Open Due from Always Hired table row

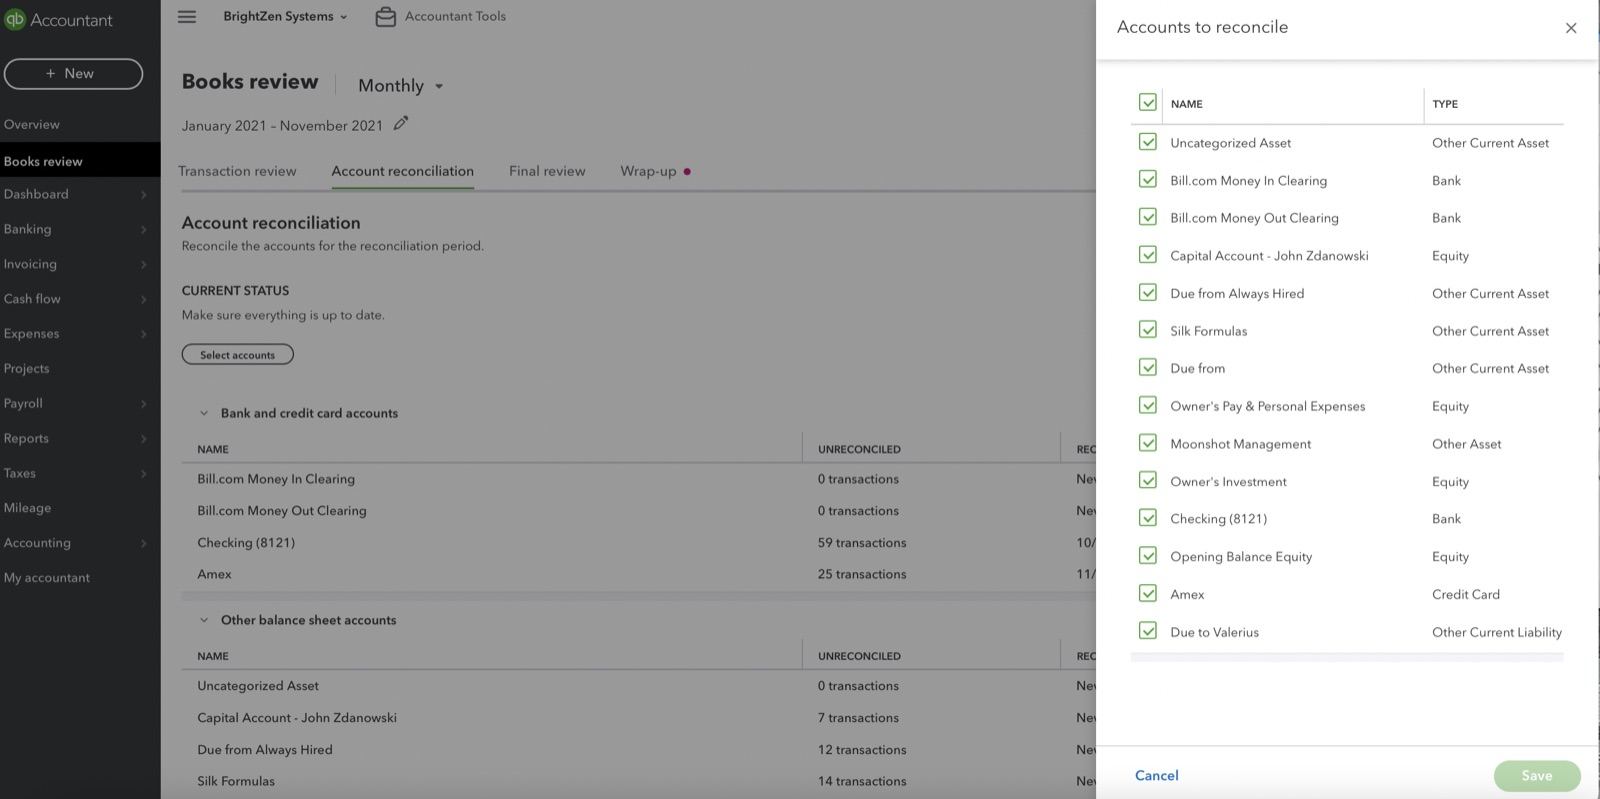265,750
